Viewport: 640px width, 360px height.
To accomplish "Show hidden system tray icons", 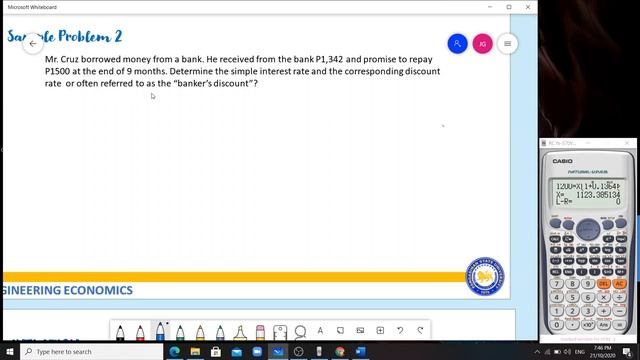I will (x=537, y=351).
